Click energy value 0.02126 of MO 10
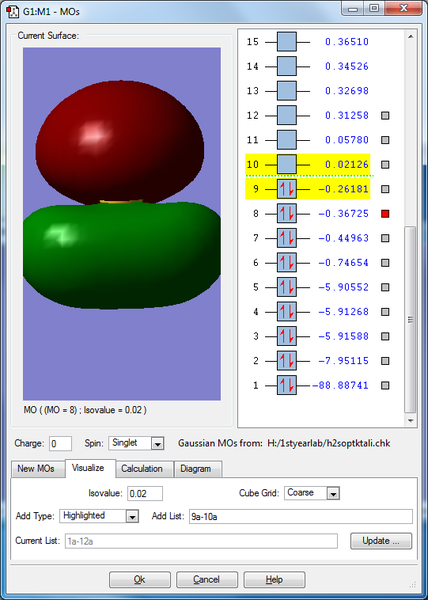The height and width of the screenshot is (600, 428). pos(347,165)
